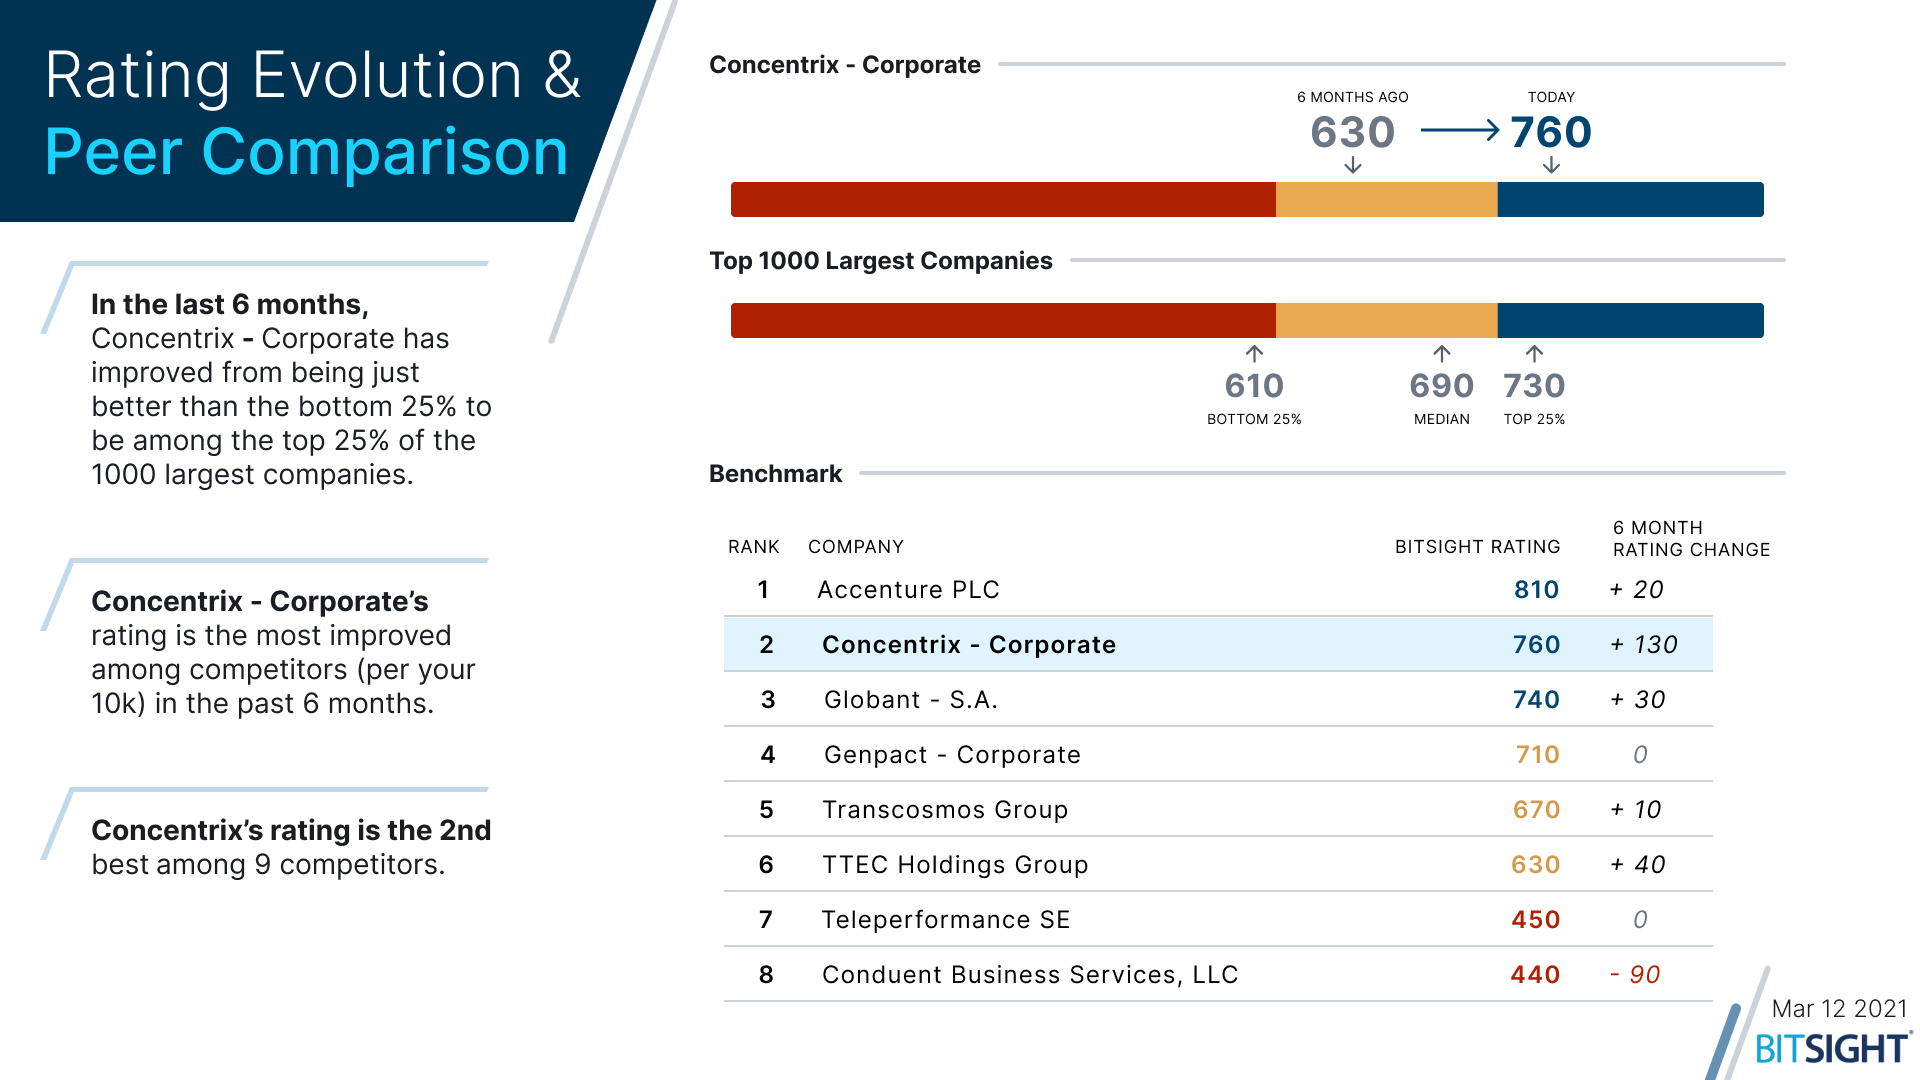This screenshot has height=1080, width=1920.
Task: Click the up arrow above 690
Action: tap(1441, 353)
